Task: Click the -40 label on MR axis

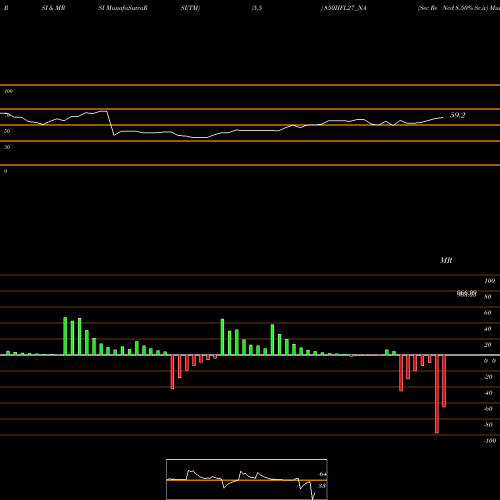Action: click(488, 393)
